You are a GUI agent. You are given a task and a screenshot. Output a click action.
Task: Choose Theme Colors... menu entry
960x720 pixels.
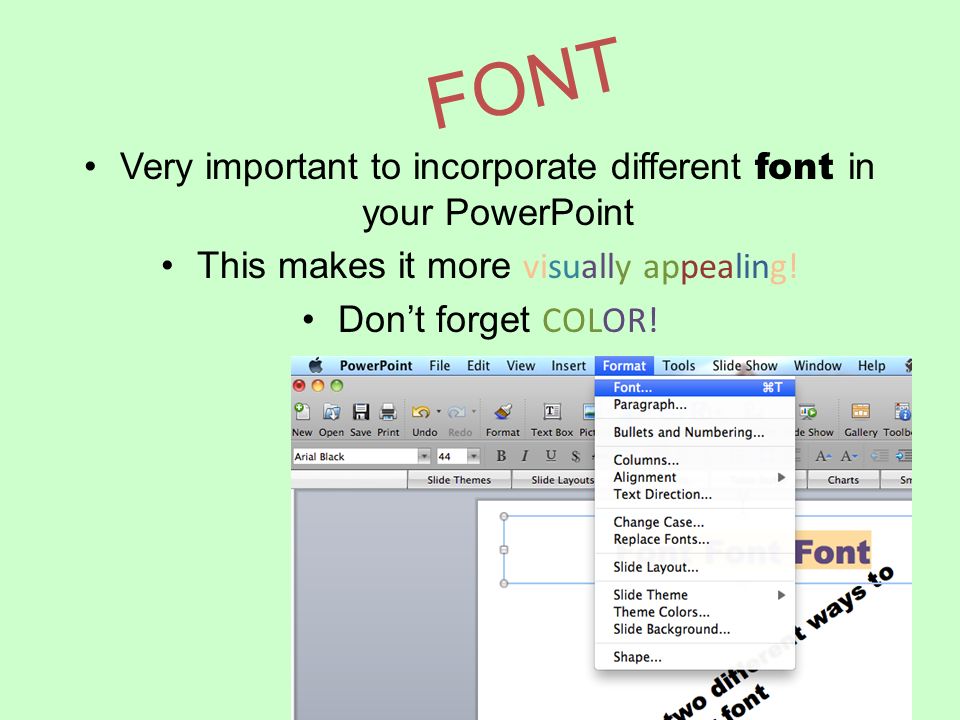click(695, 612)
